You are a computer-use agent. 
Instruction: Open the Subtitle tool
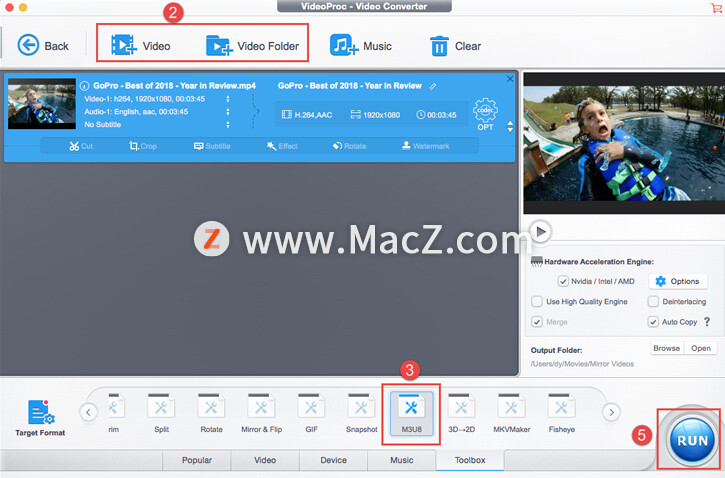tap(212, 146)
